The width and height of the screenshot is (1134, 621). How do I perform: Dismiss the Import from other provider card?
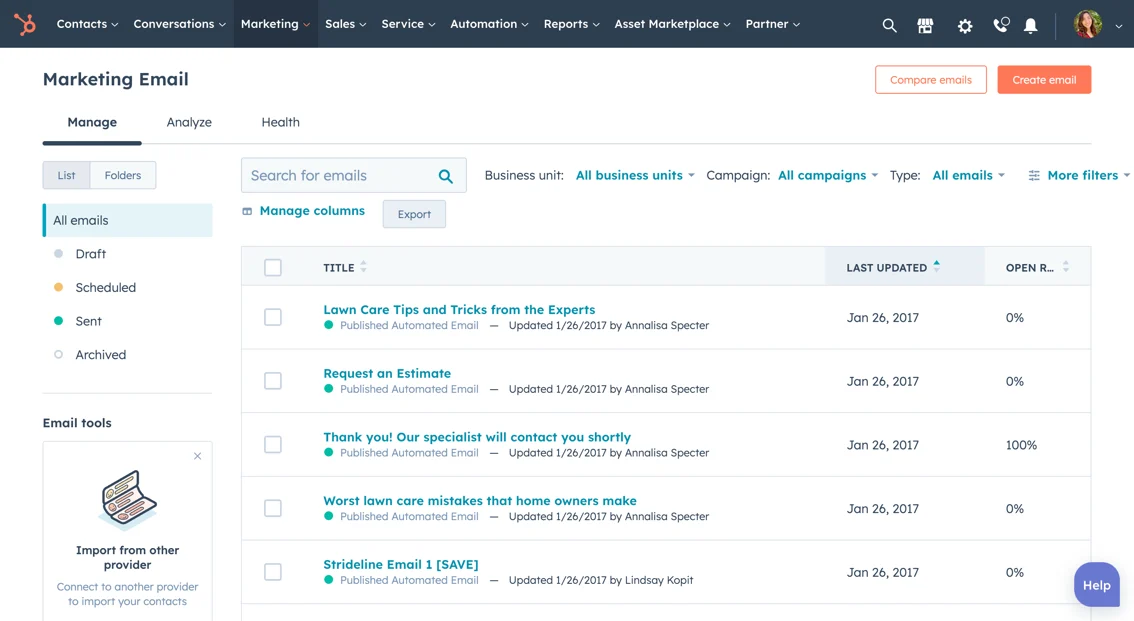pyautogui.click(x=197, y=456)
